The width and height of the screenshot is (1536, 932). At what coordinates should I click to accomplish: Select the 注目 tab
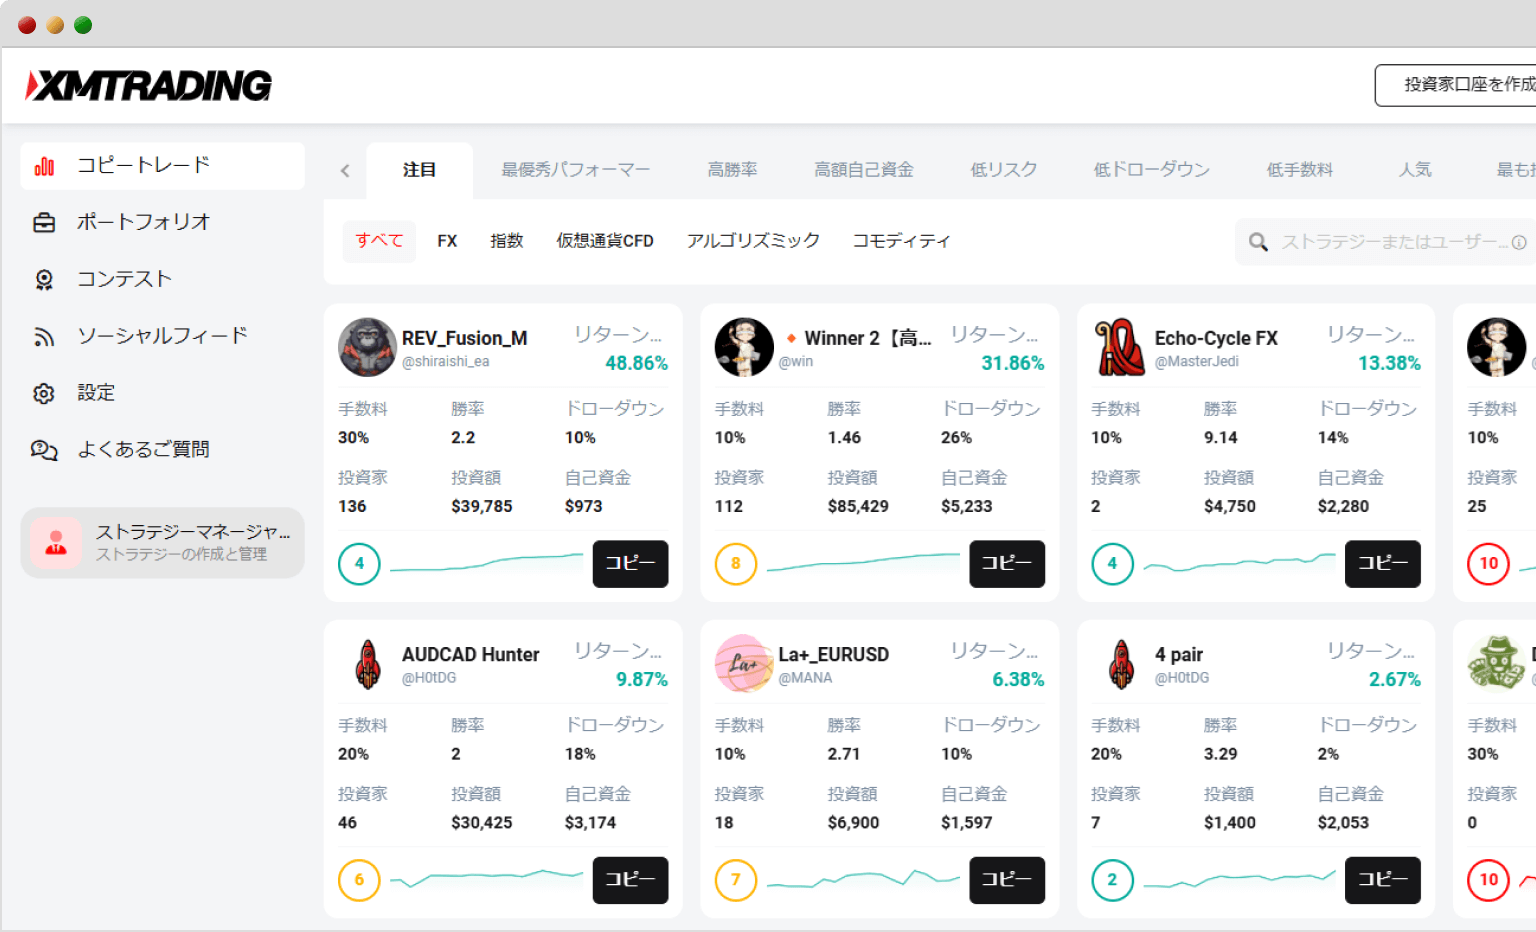tap(419, 171)
